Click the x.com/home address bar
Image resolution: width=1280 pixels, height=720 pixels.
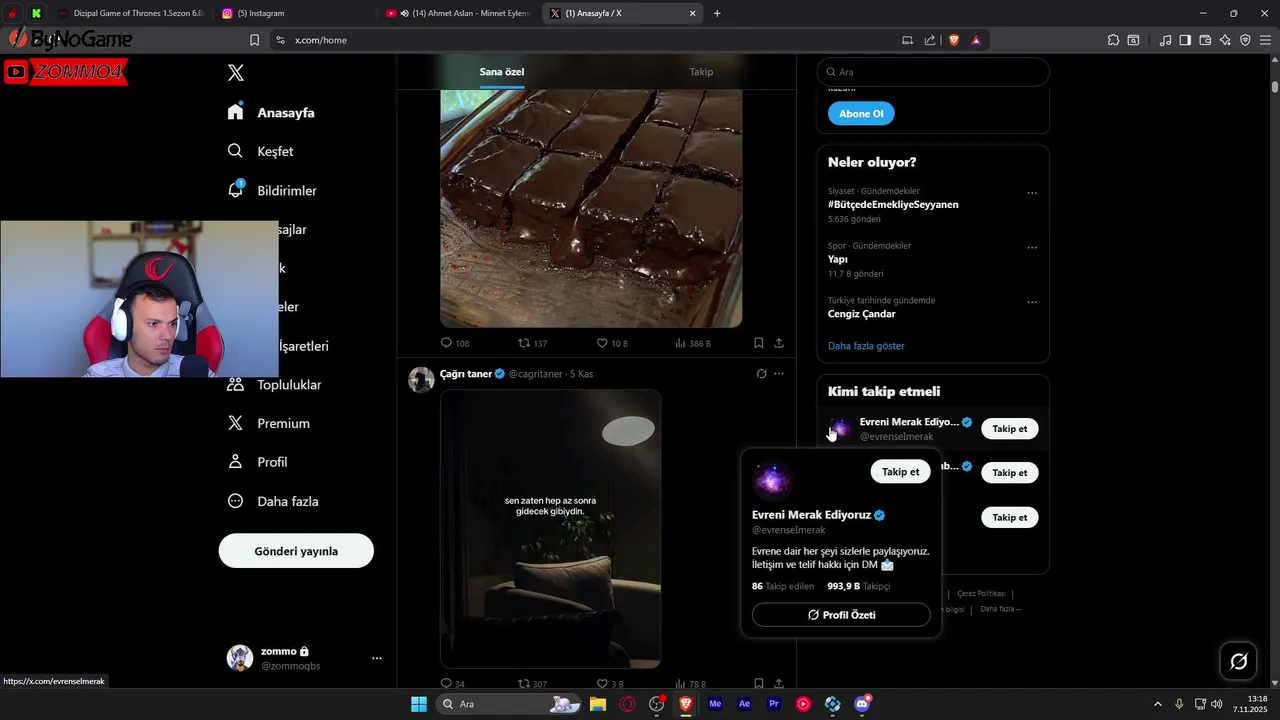590,40
